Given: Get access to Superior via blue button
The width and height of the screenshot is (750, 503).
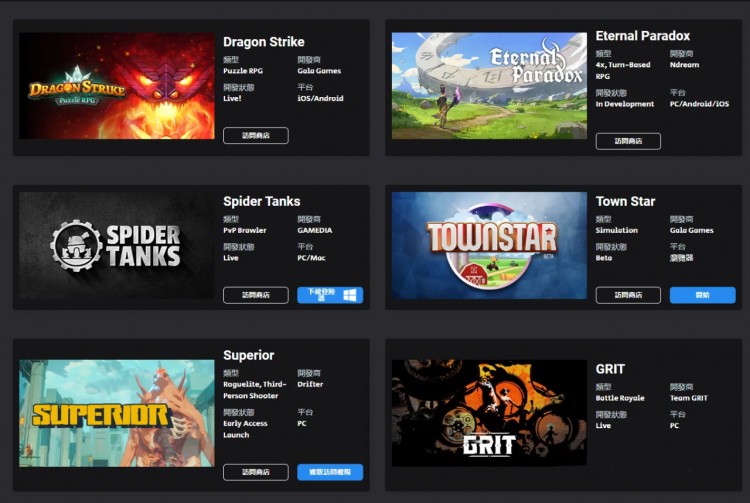Looking at the screenshot, I should click(x=330, y=472).
